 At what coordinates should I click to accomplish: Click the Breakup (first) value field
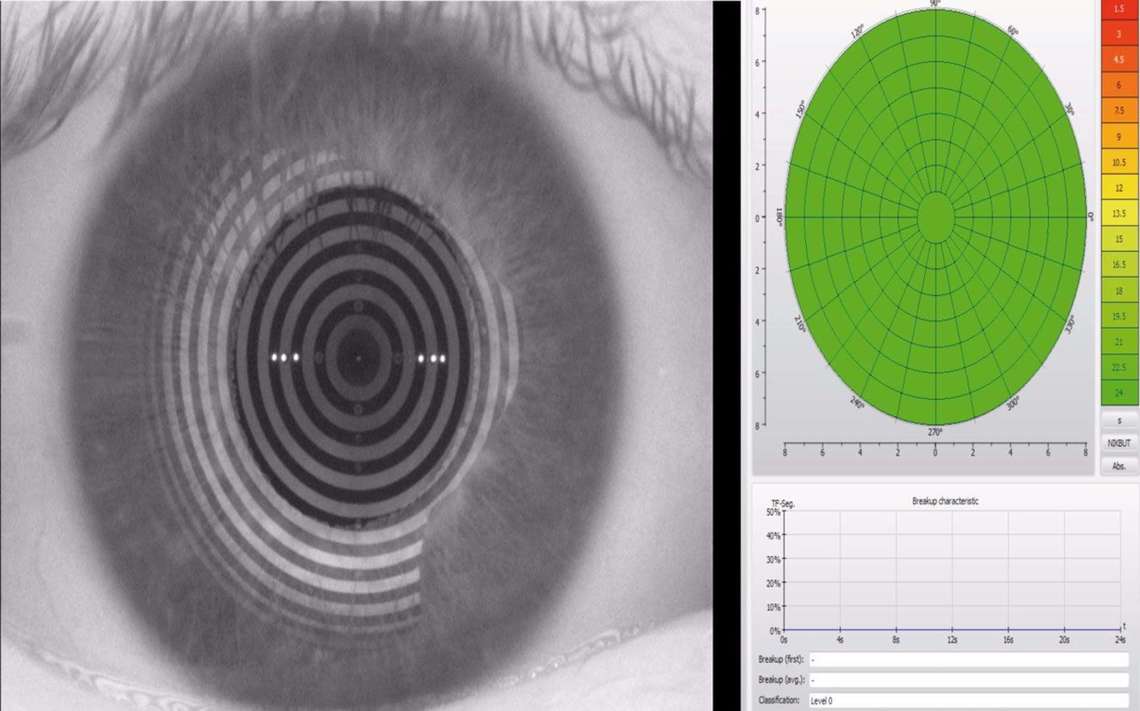click(968, 660)
